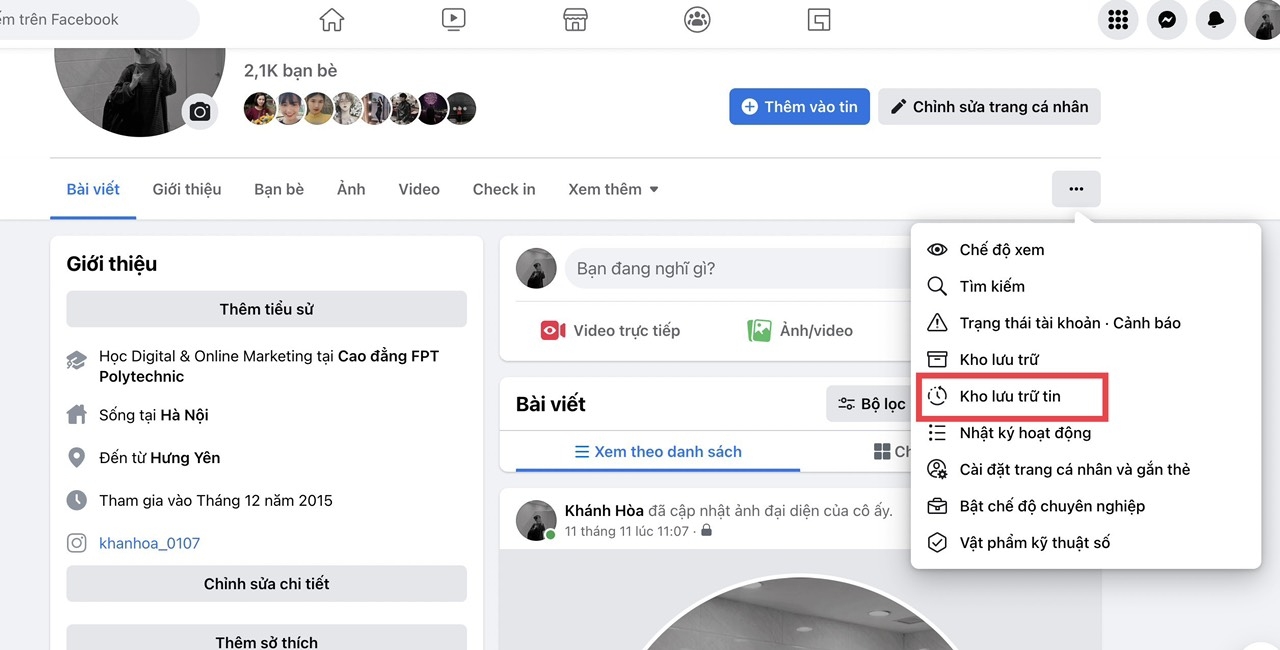Click list icon beside 'Nhật ký hoạt động'
This screenshot has width=1280, height=650.
pyautogui.click(x=937, y=433)
